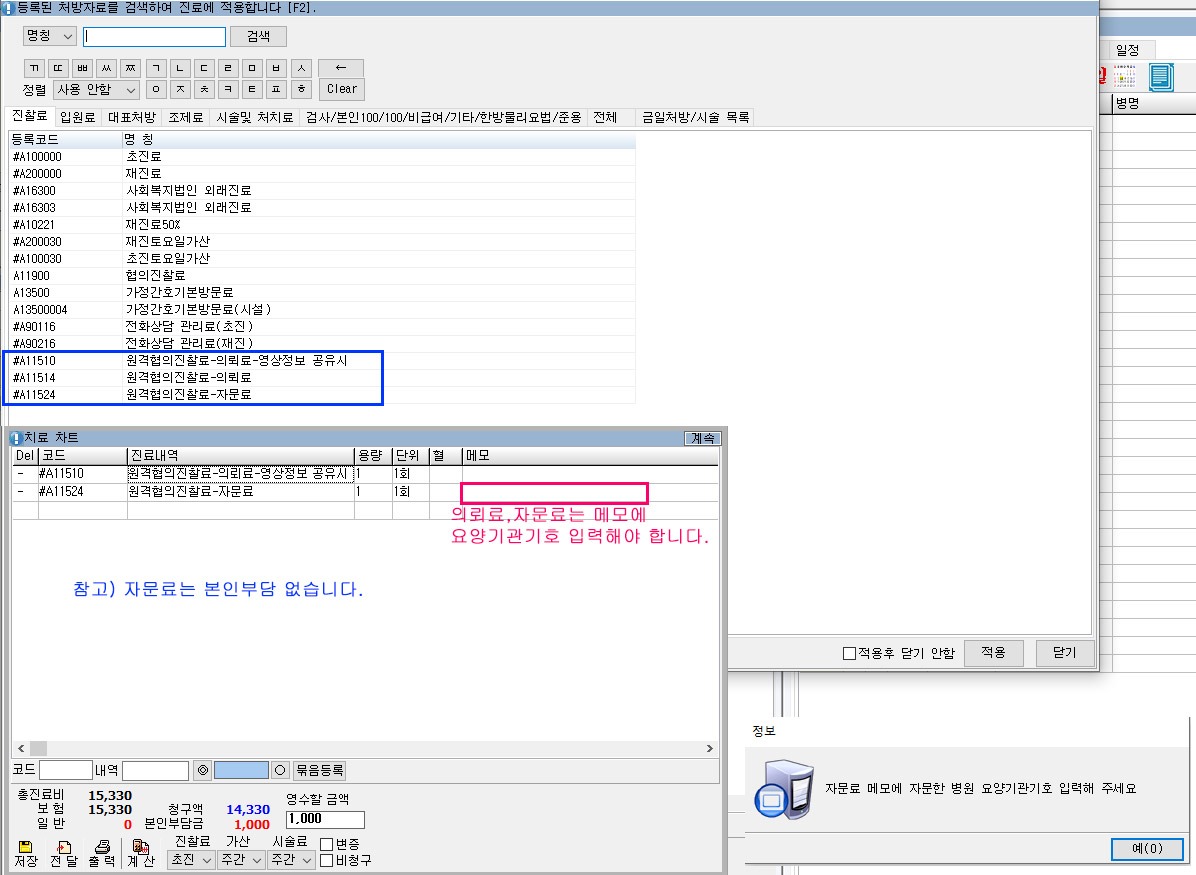Click the 검색 search button

[258, 36]
